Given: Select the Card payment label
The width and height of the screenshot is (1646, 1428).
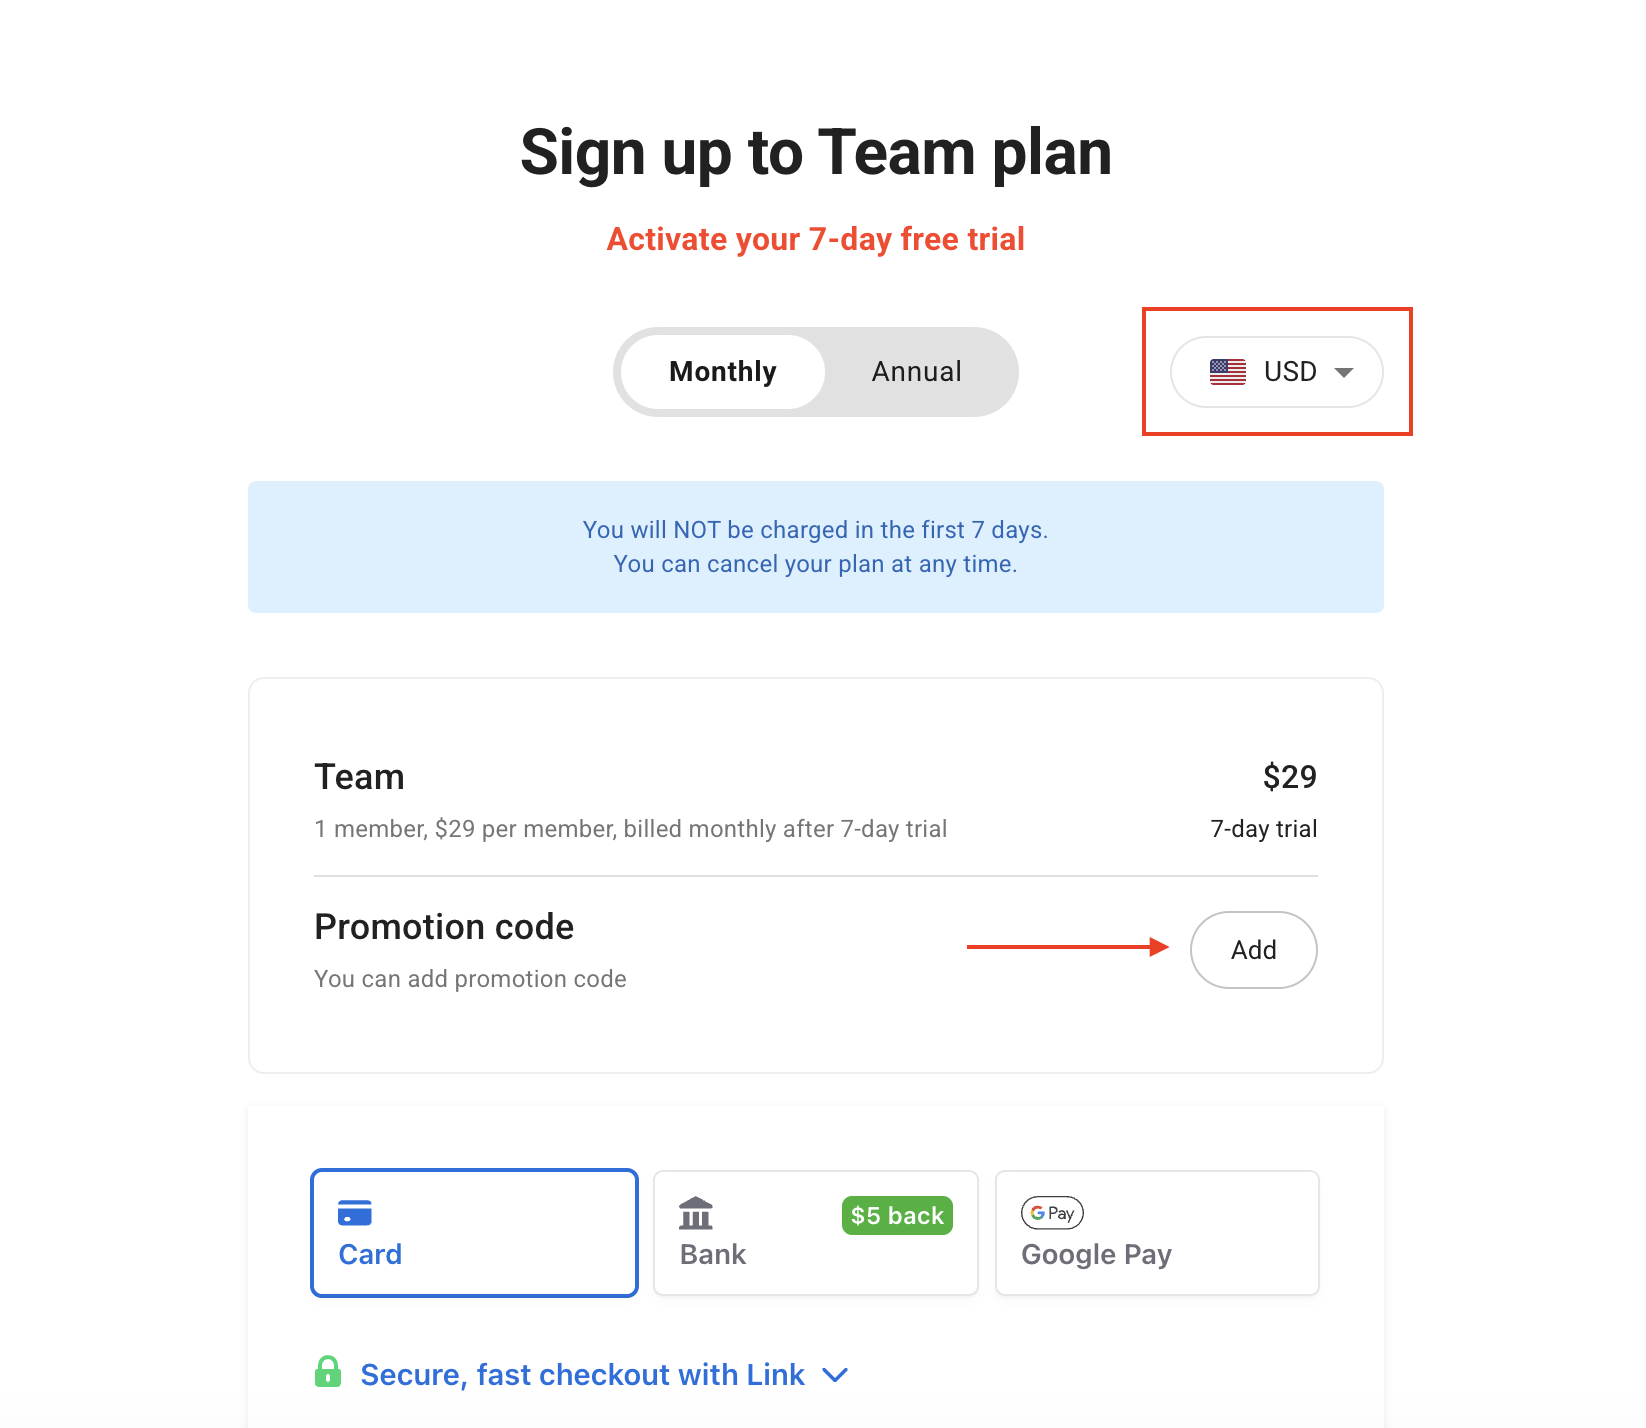Looking at the screenshot, I should (x=370, y=1254).
